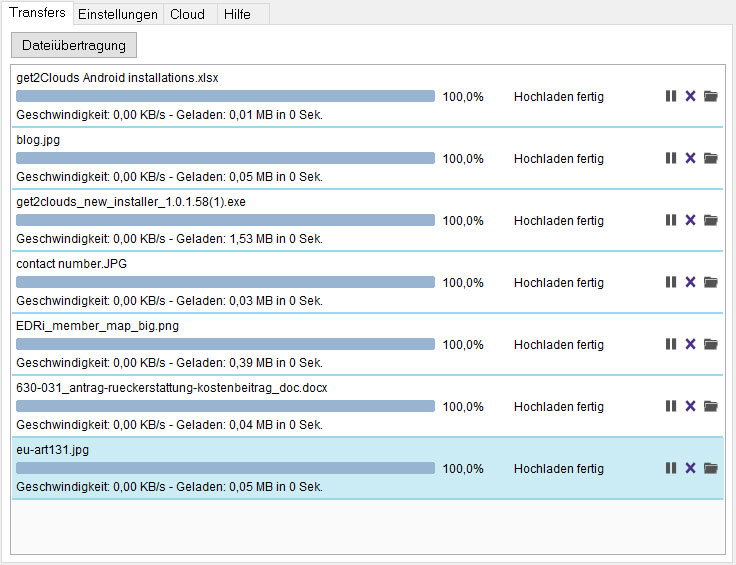Open folder of the antrag-rueckerstattung docx file

point(711,406)
